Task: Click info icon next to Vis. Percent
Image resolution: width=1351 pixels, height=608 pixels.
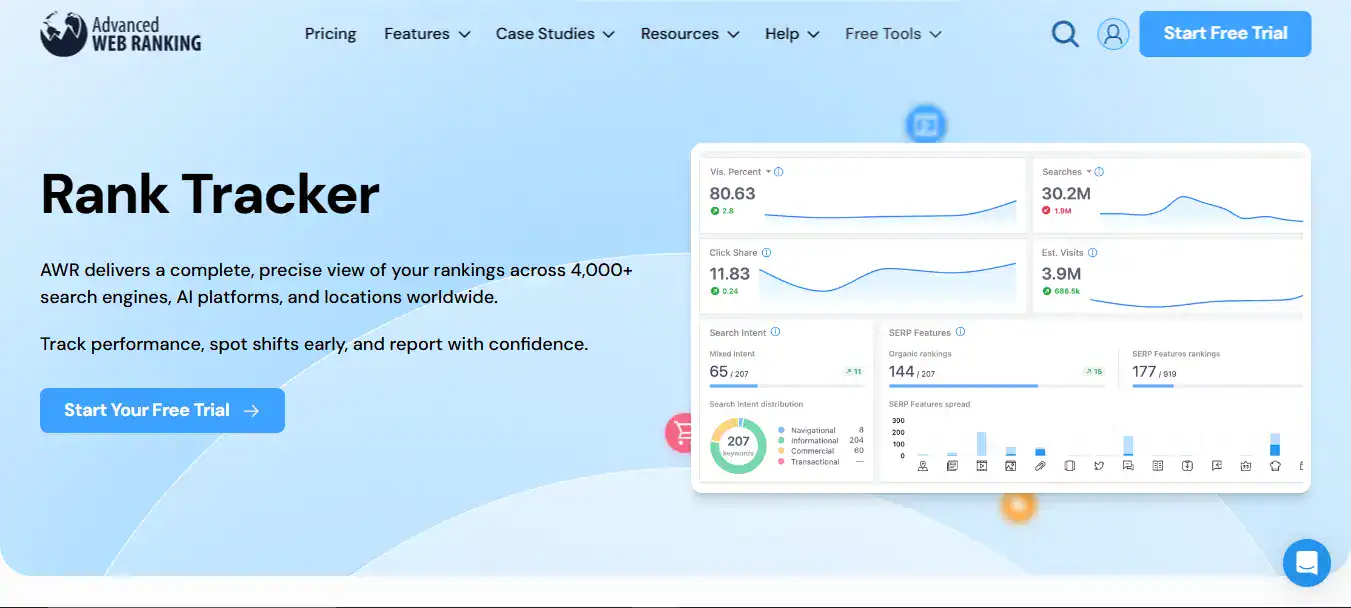Action: [779, 172]
